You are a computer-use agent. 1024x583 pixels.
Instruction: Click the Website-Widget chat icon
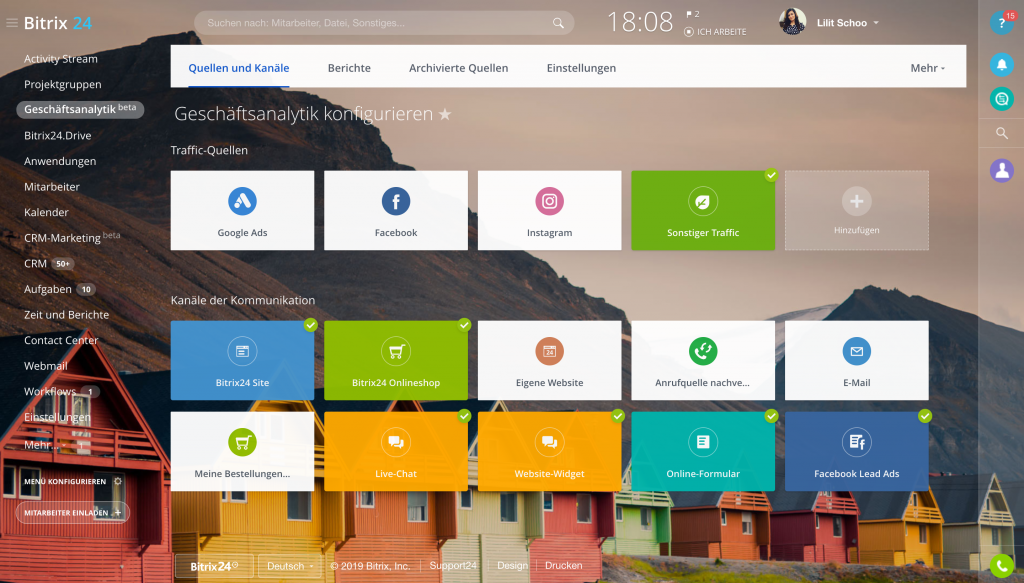pyautogui.click(x=549, y=442)
